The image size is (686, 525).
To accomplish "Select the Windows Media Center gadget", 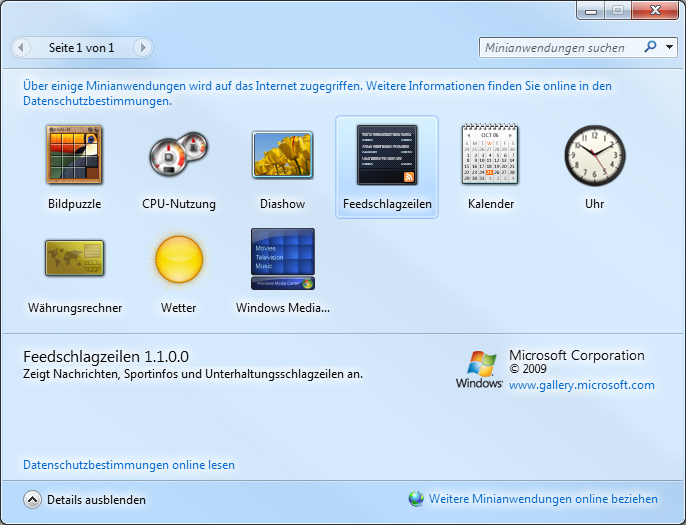I will [283, 259].
